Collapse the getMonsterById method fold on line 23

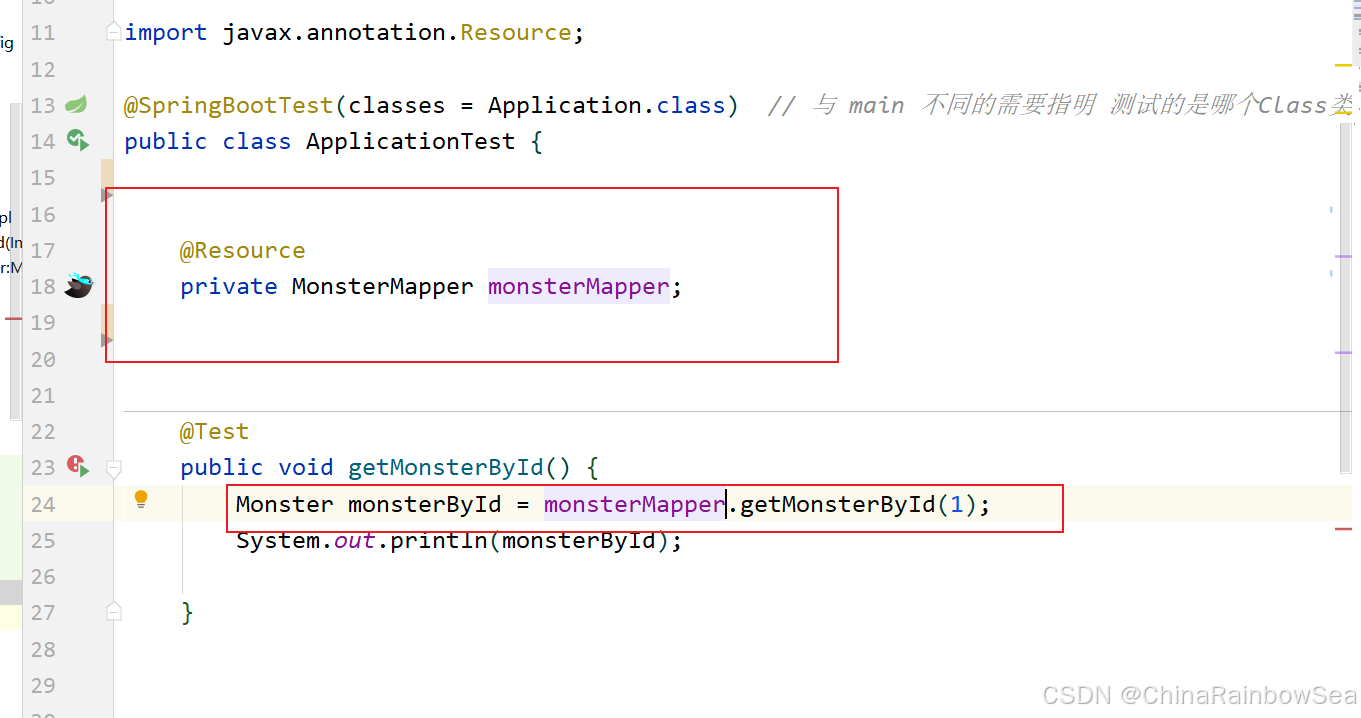tap(114, 467)
